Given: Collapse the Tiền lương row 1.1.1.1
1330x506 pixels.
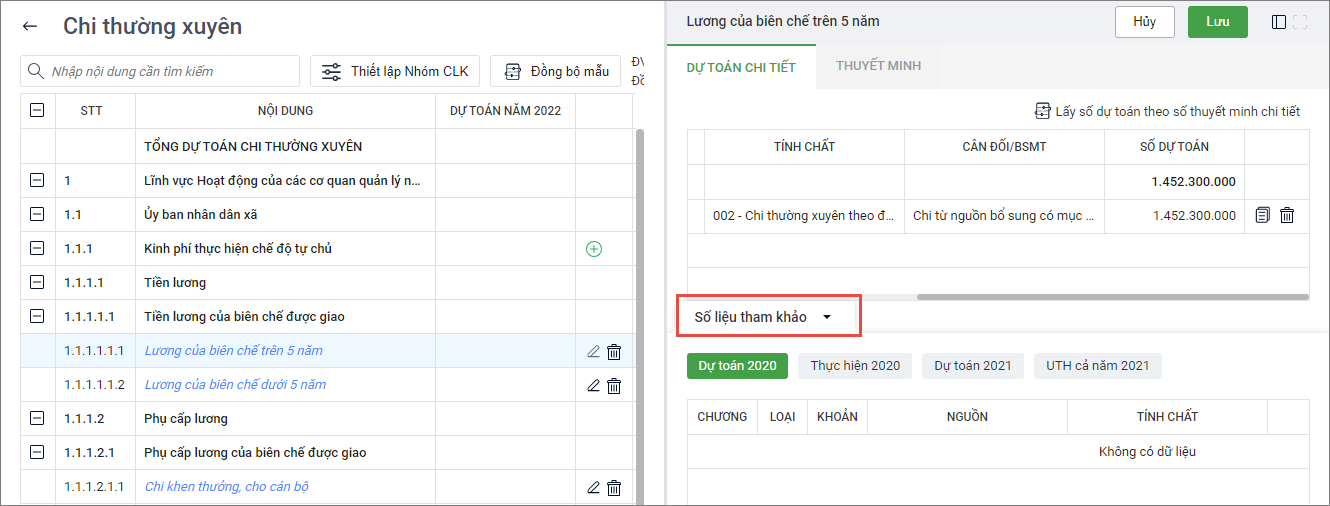Looking at the screenshot, I should pyautogui.click(x=37, y=283).
